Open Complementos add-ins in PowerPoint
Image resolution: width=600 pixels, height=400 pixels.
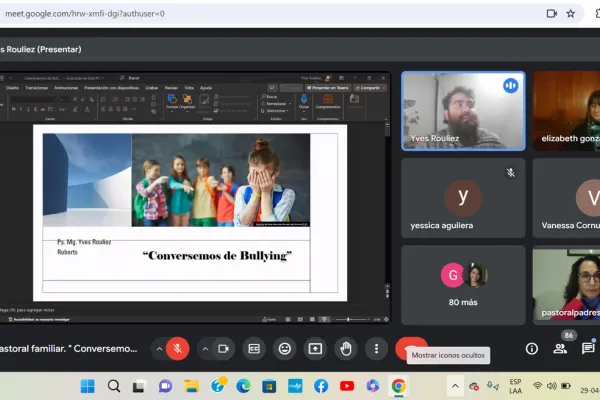tap(328, 102)
